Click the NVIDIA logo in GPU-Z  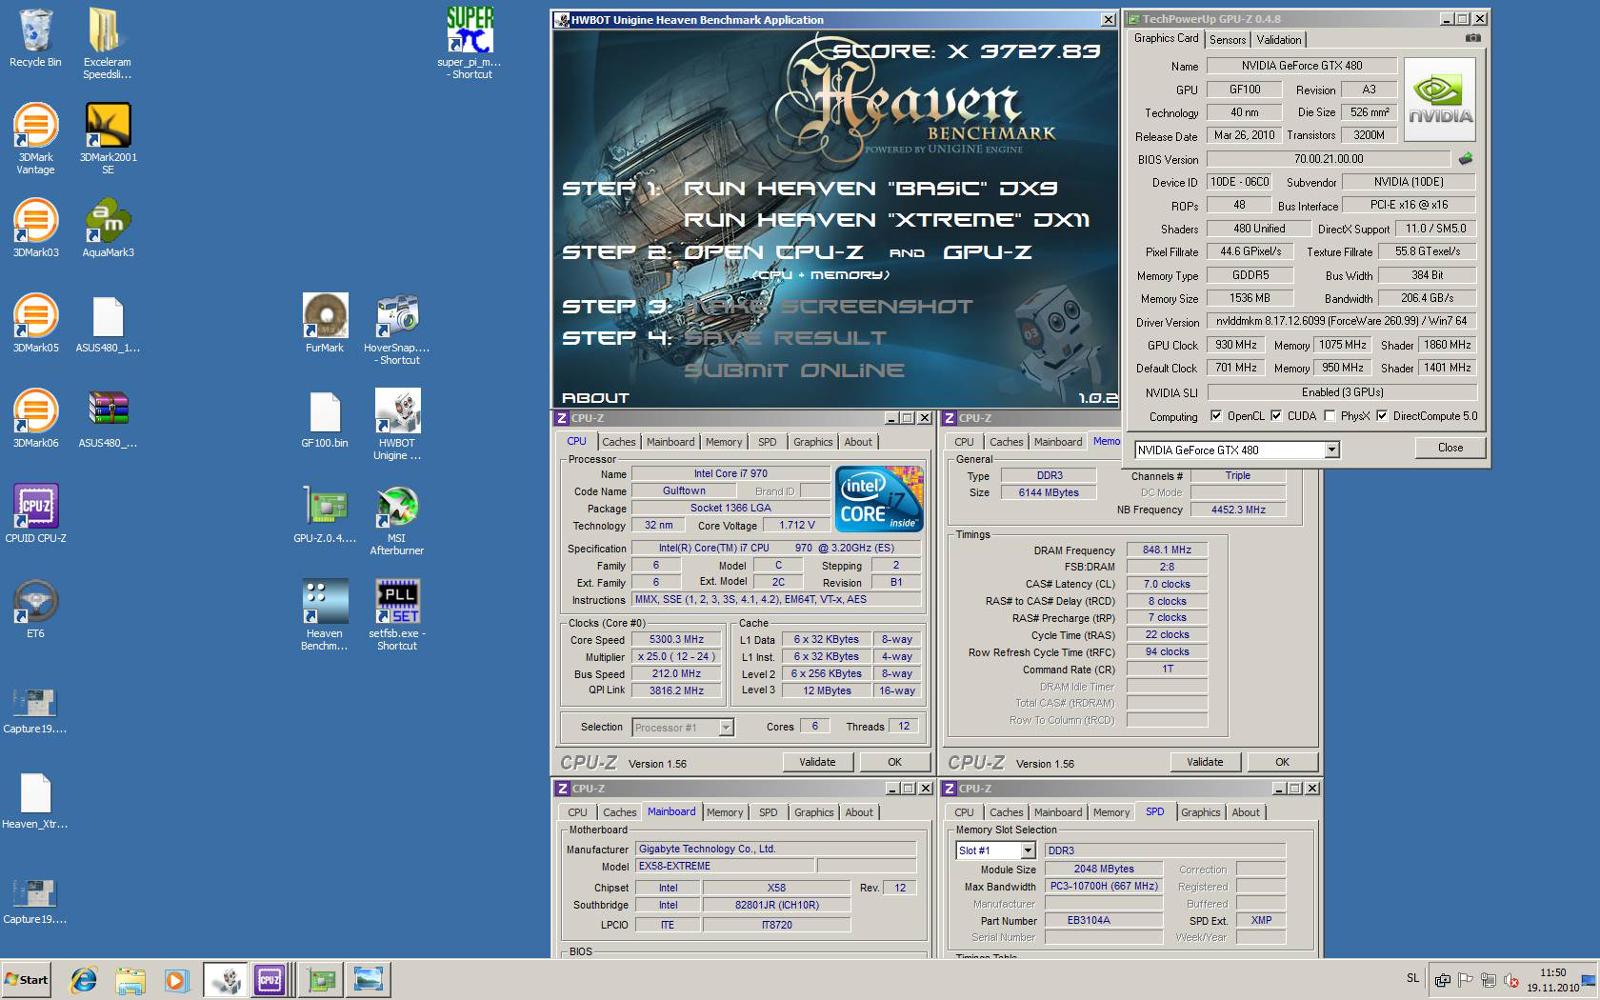click(x=1440, y=99)
